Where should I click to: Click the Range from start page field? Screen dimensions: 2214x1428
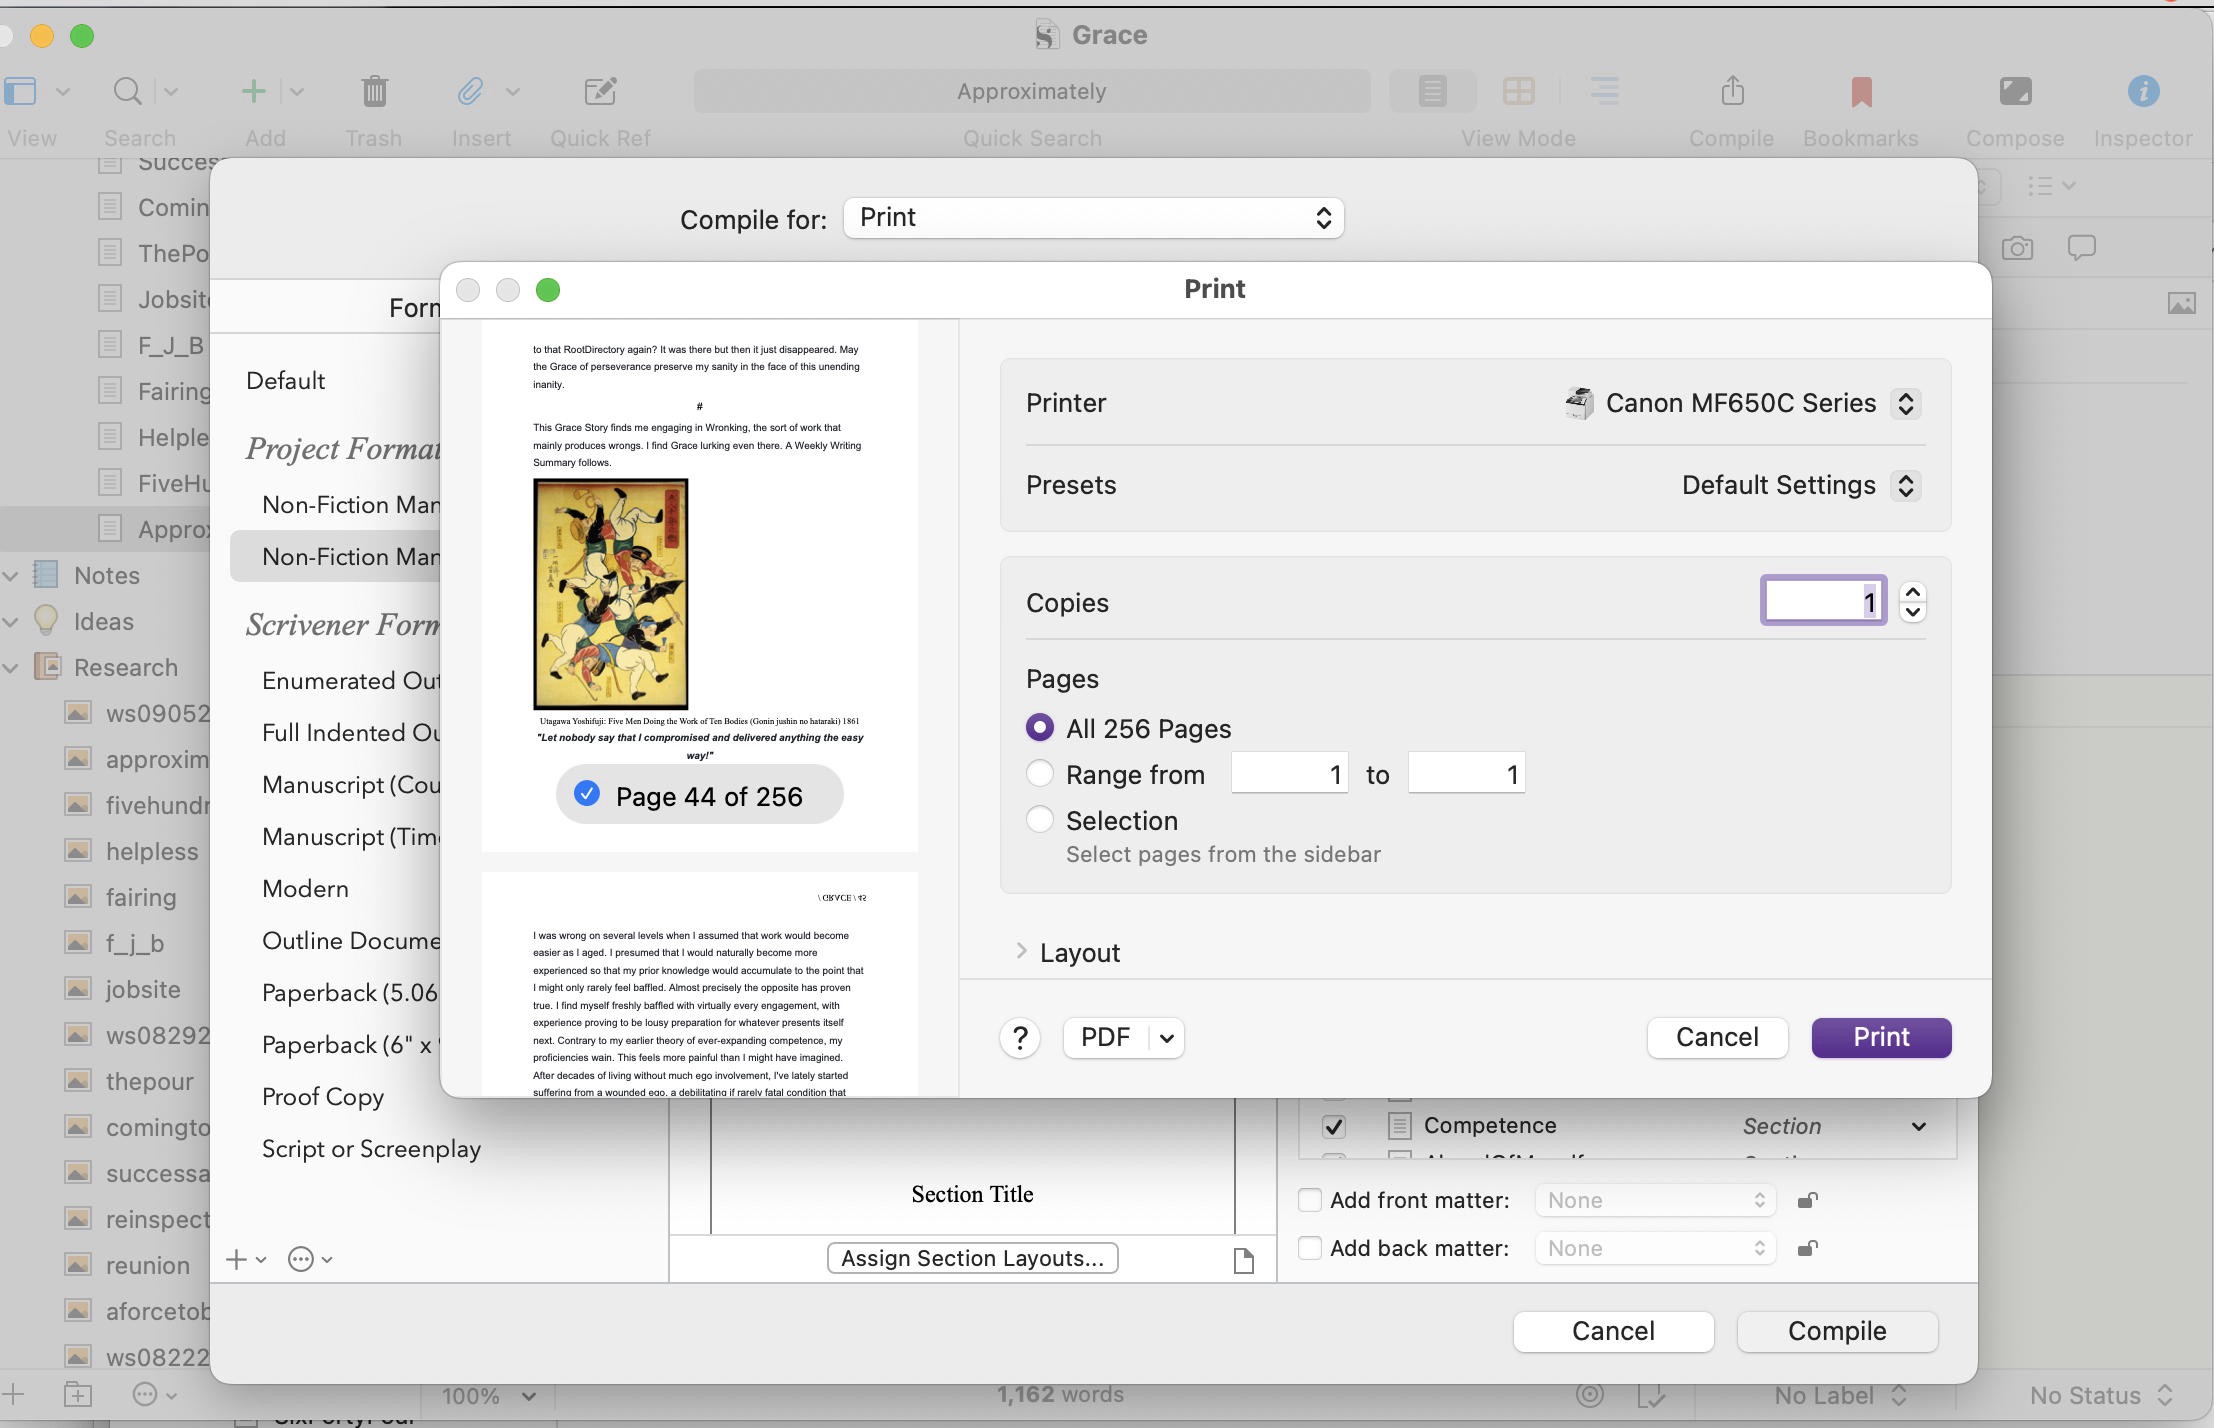point(1289,774)
